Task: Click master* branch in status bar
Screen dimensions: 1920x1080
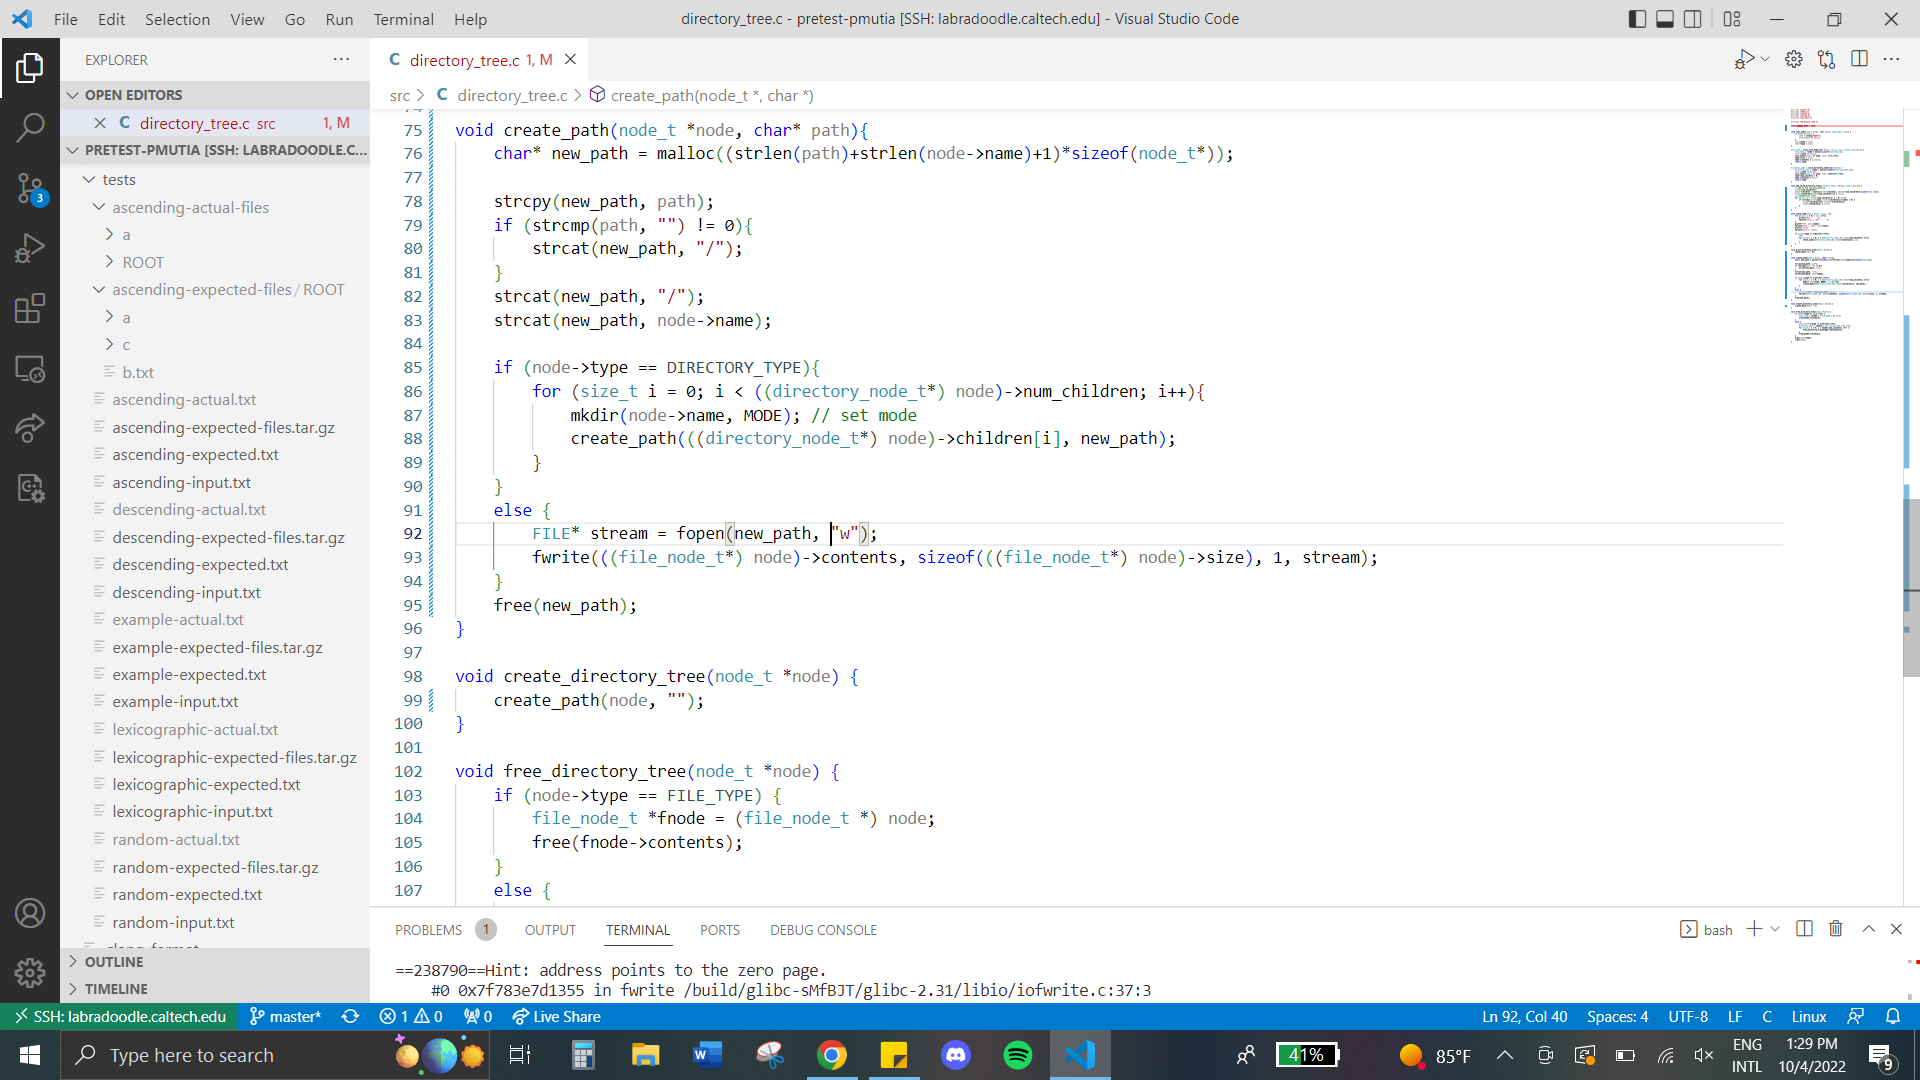Action: (x=286, y=1016)
